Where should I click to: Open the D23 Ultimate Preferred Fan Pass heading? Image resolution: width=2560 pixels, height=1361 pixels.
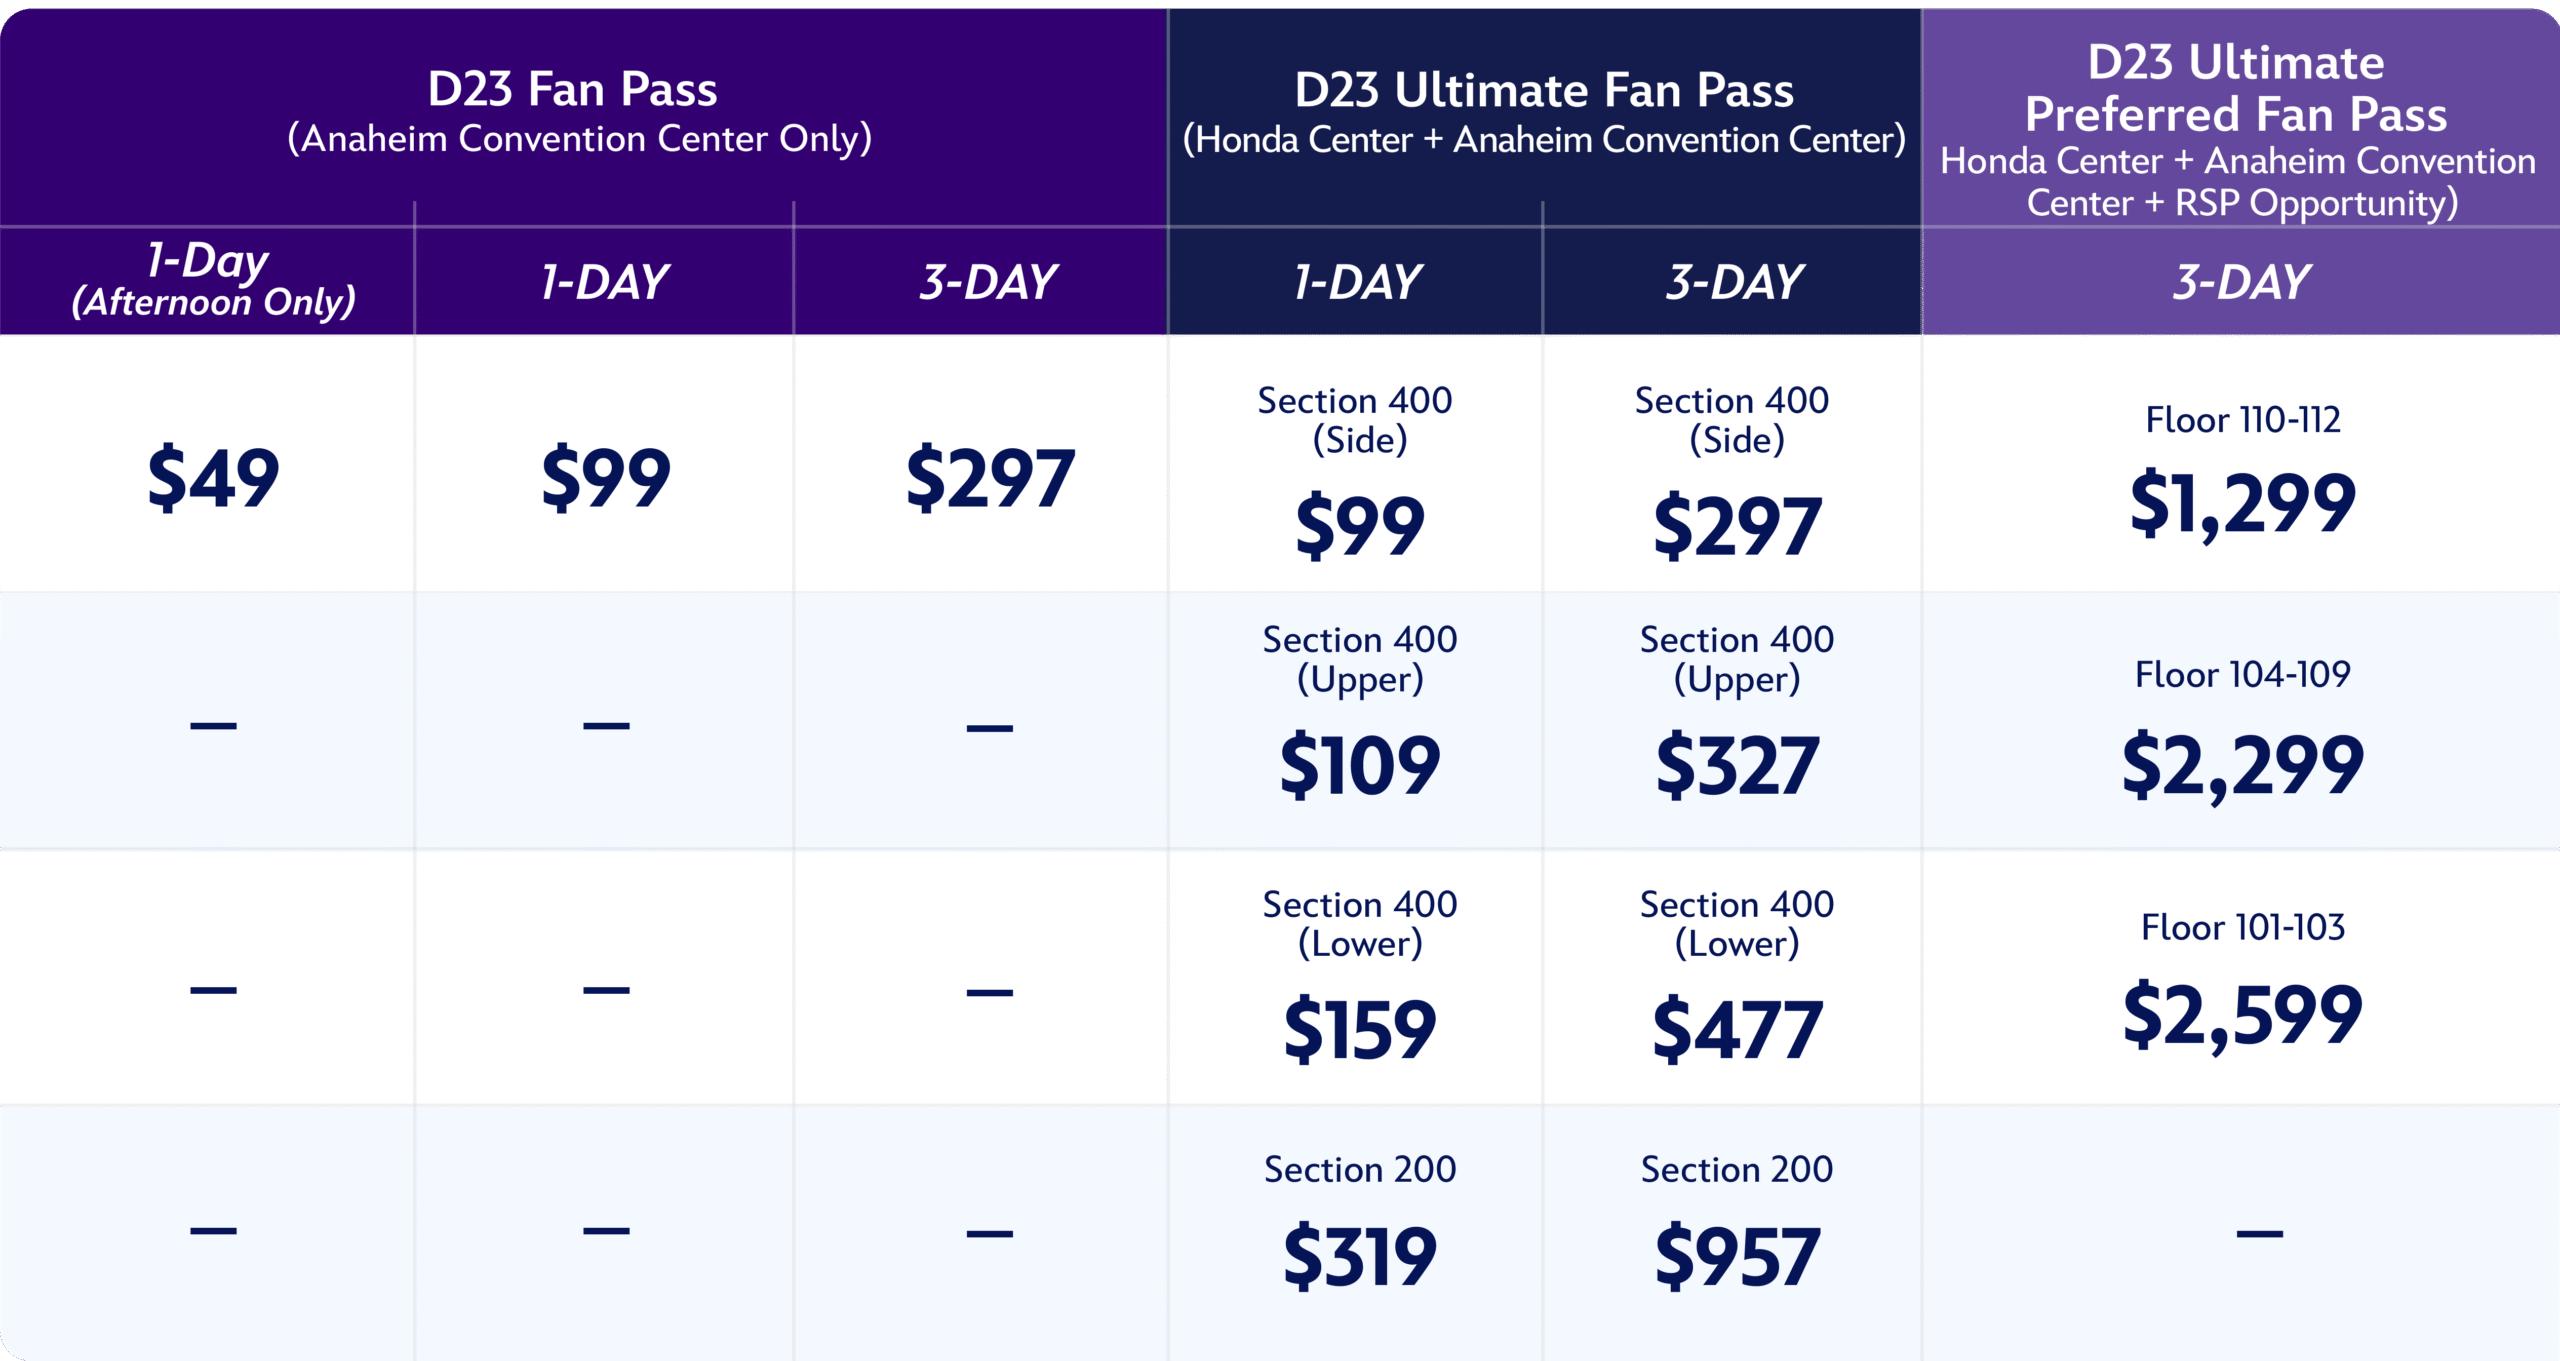[2236, 88]
